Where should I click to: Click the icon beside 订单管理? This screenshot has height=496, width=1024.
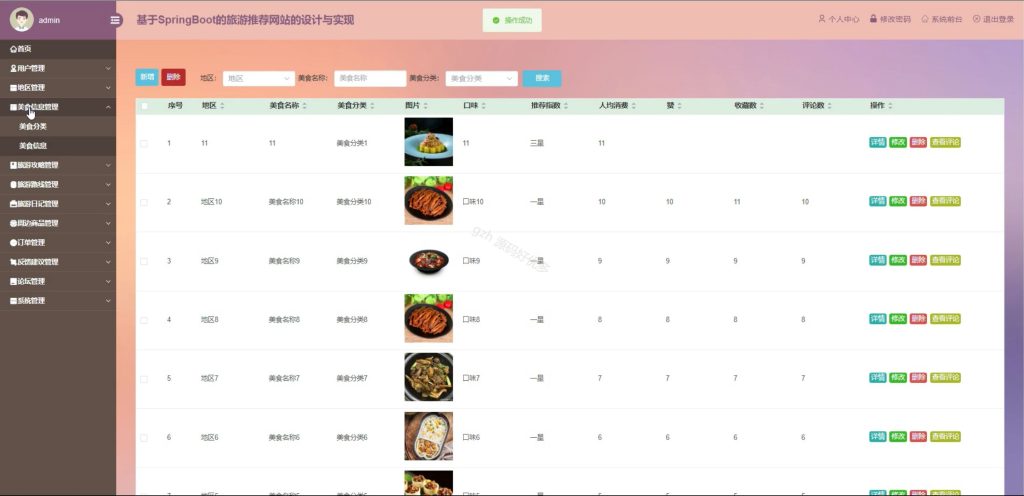pyautogui.click(x=13, y=243)
